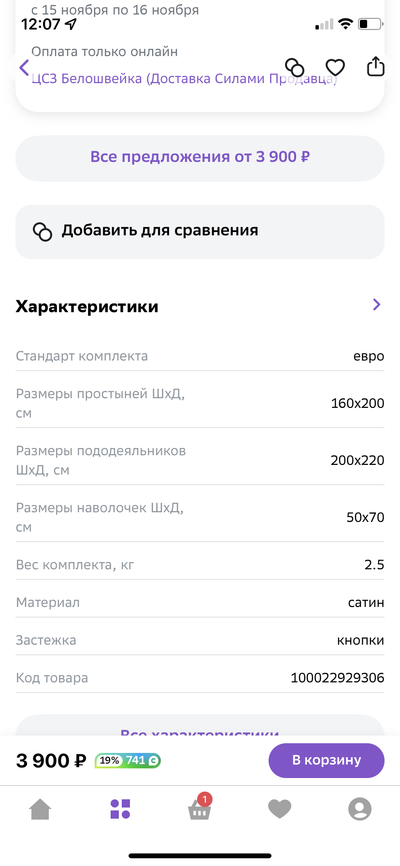Select the Код товара number 100022929306
This screenshot has width=400, height=866.
337,678
